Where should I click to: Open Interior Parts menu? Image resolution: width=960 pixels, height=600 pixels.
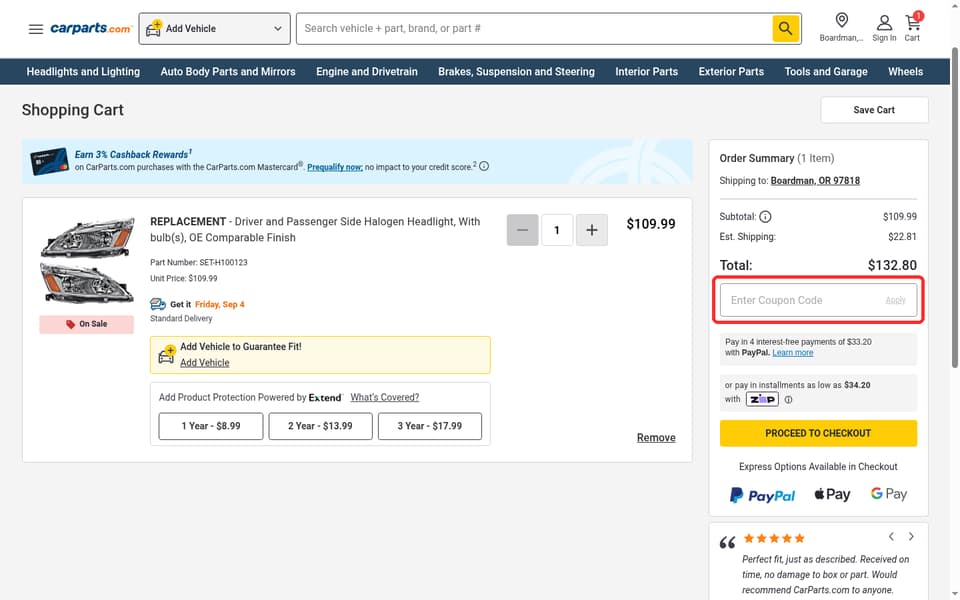(x=647, y=72)
